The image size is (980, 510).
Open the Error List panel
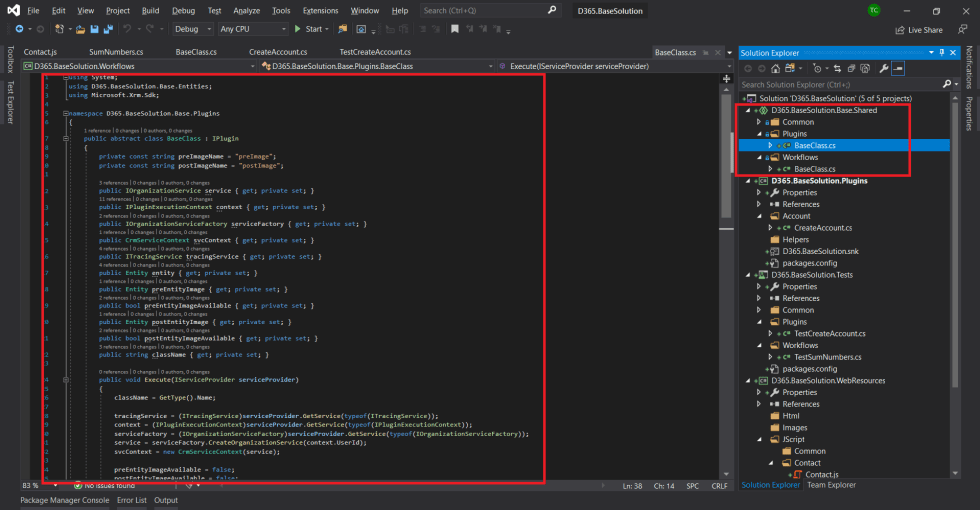click(x=131, y=500)
